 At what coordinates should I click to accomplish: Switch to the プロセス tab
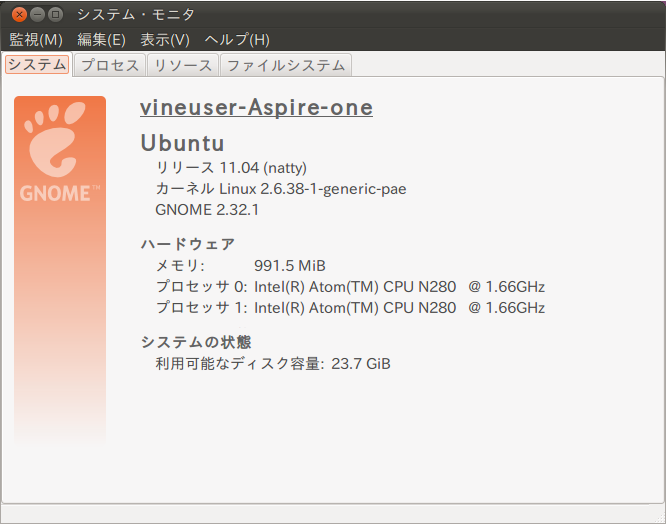click(110, 65)
